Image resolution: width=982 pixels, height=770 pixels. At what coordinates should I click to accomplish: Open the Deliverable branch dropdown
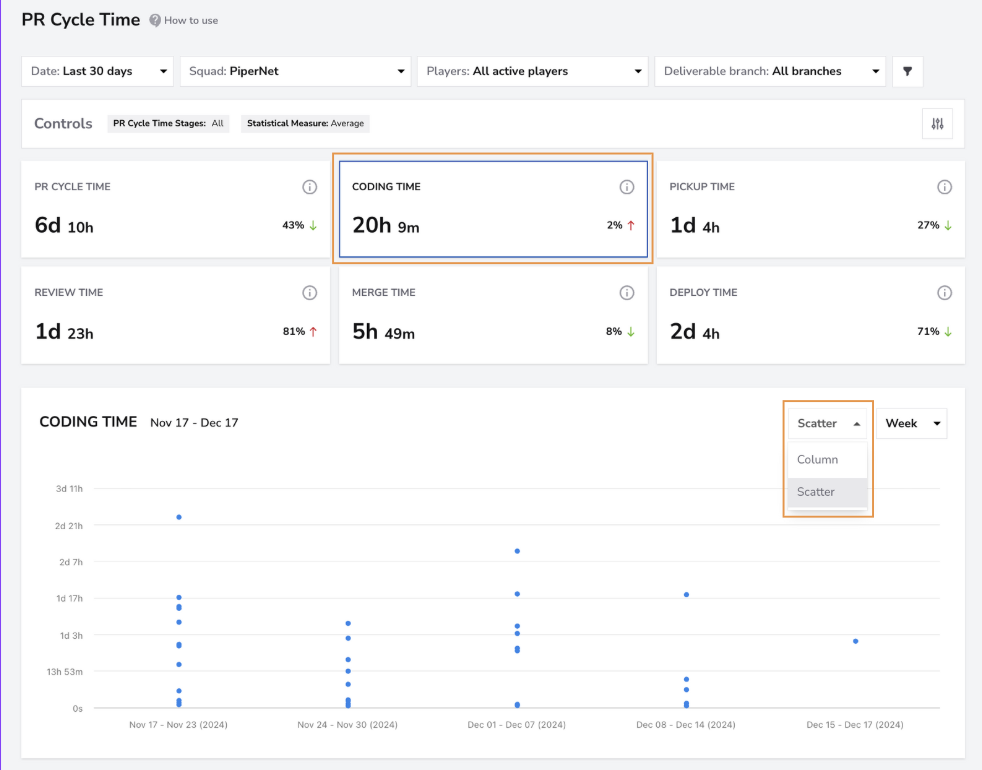click(x=770, y=71)
